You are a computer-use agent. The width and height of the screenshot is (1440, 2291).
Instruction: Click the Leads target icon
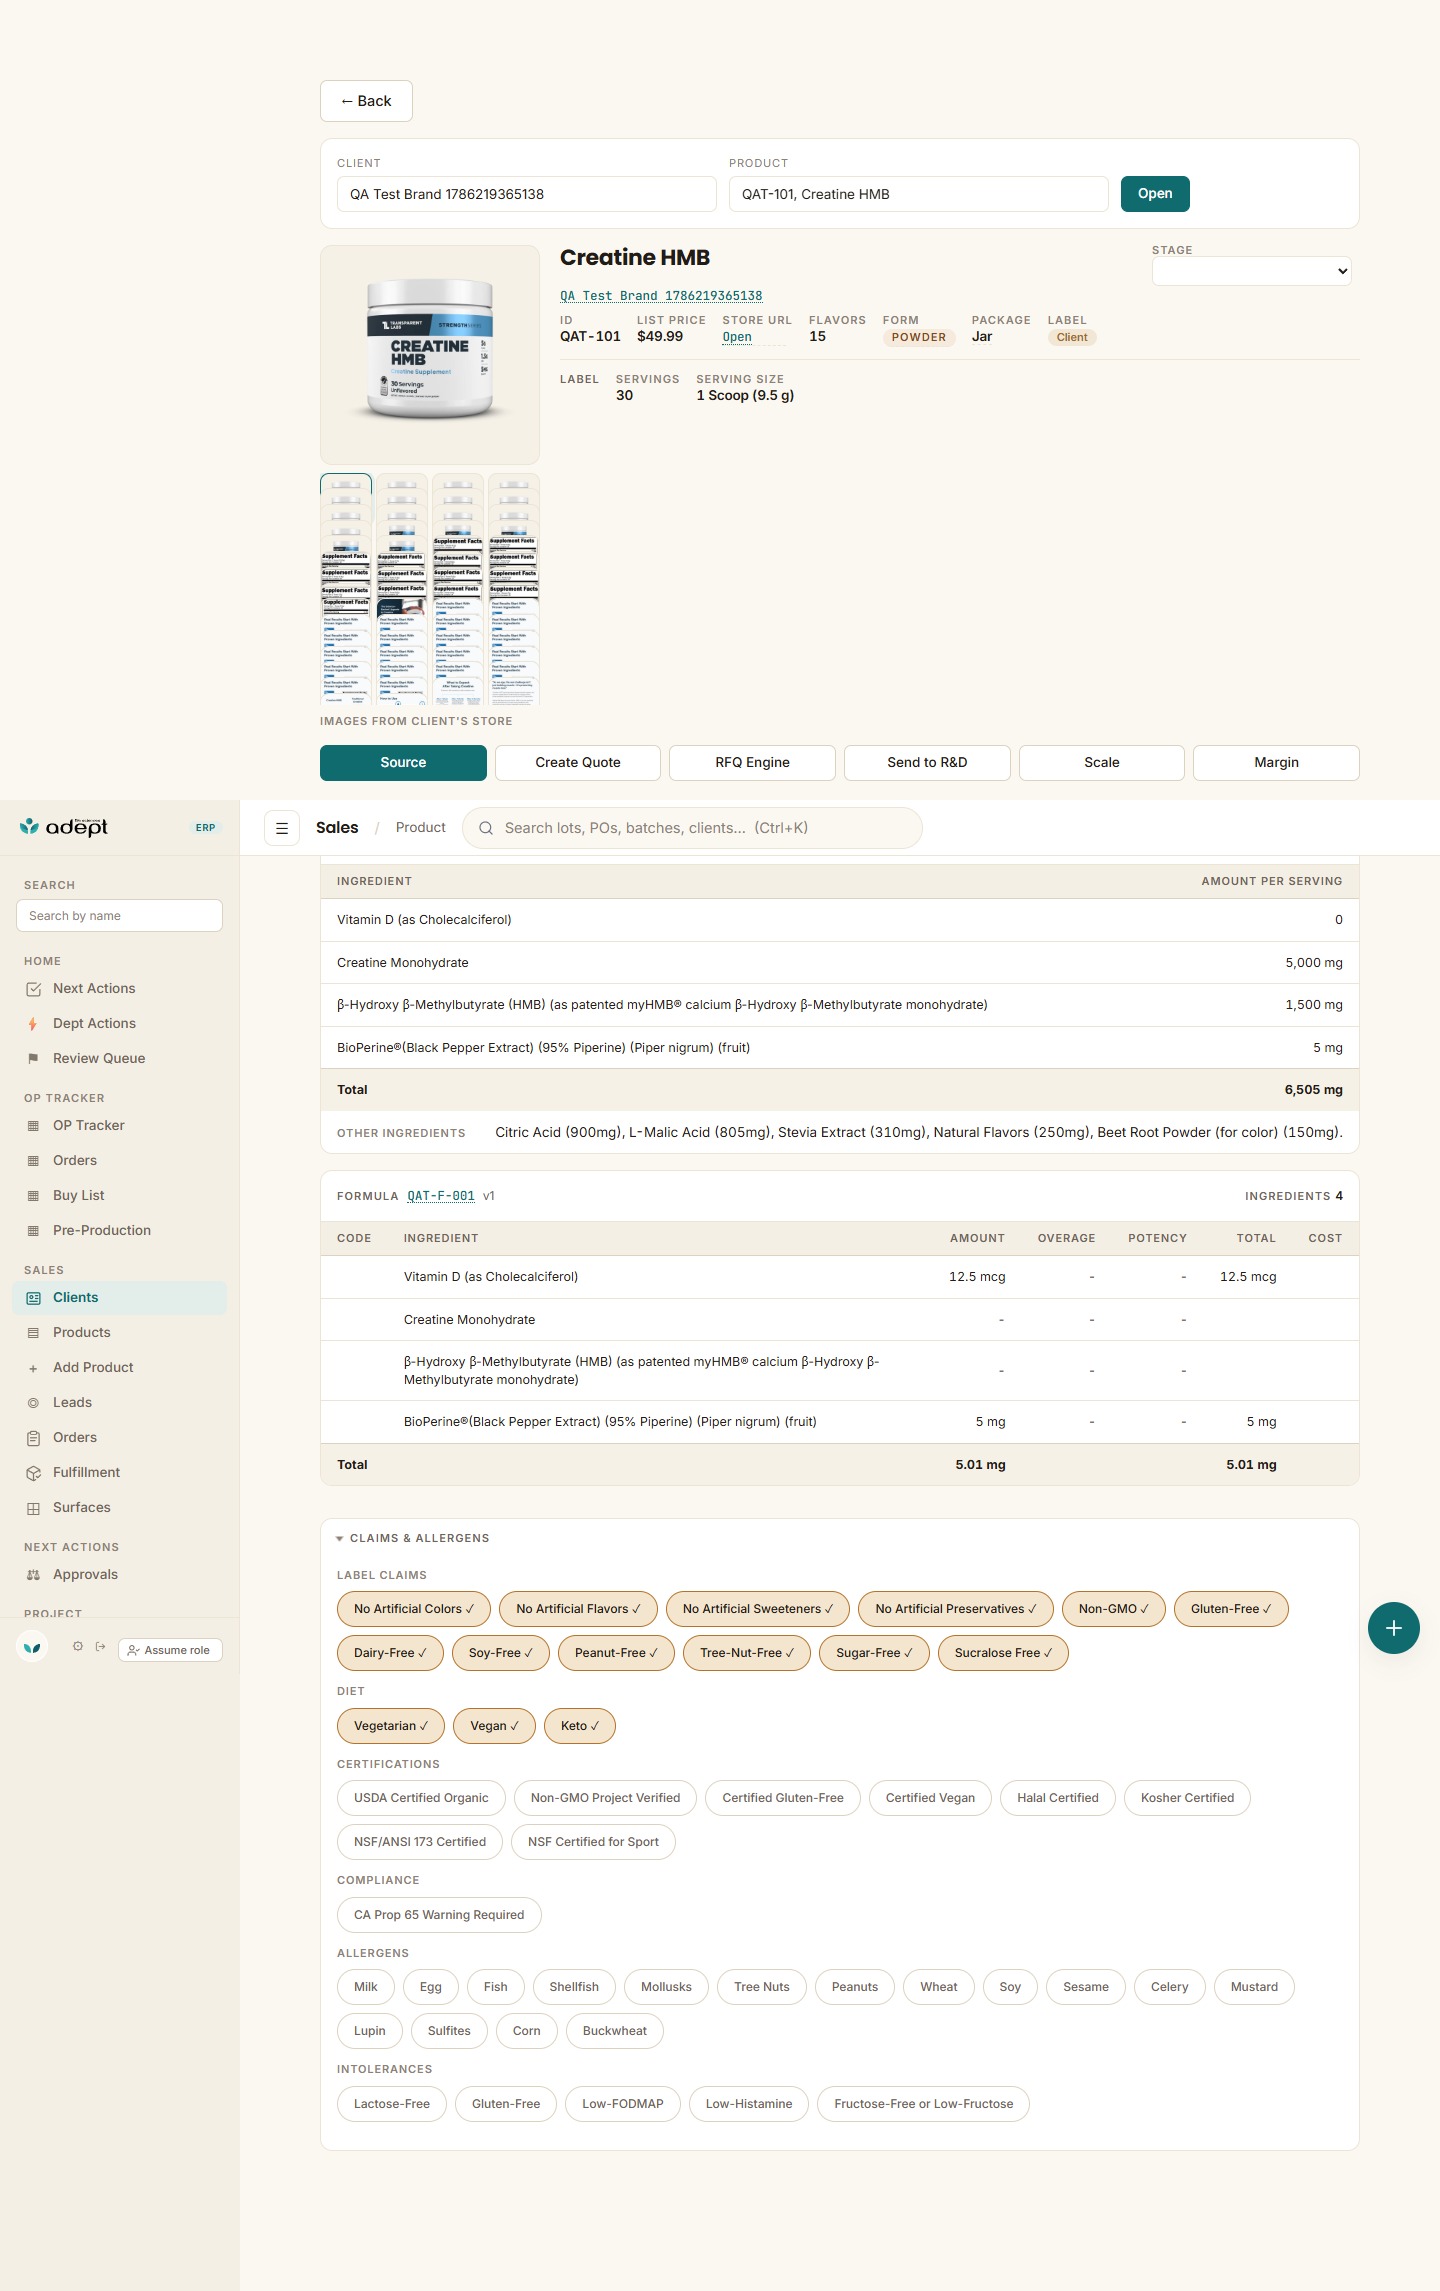point(33,1403)
